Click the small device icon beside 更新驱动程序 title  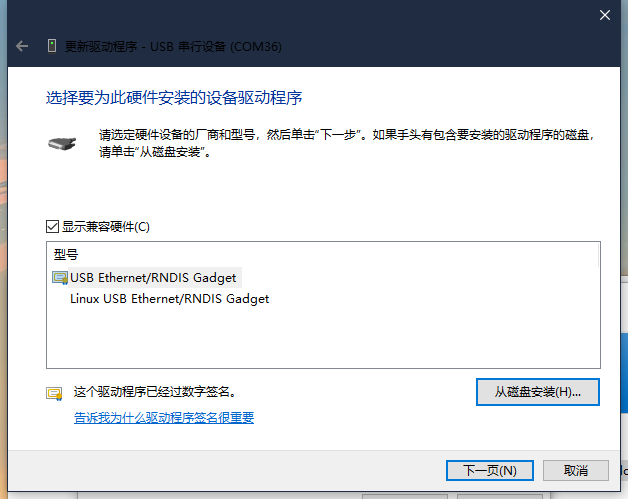point(52,46)
